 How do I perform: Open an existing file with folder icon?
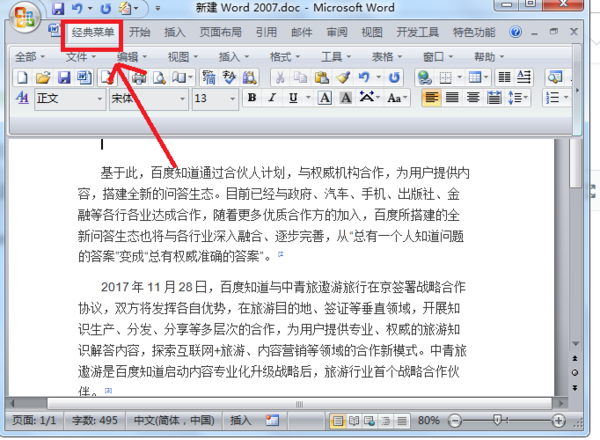[x=43, y=77]
